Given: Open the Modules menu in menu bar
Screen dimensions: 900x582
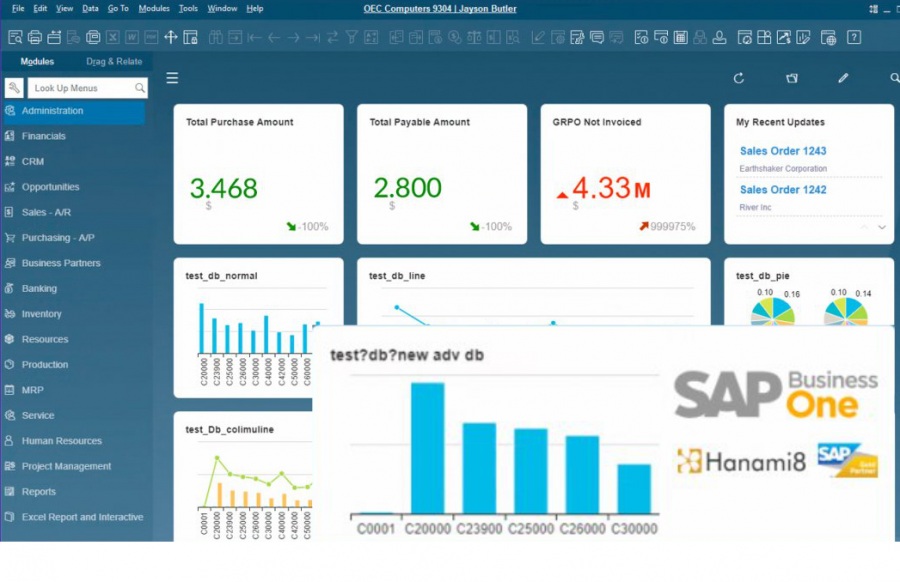Looking at the screenshot, I should 154,9.
